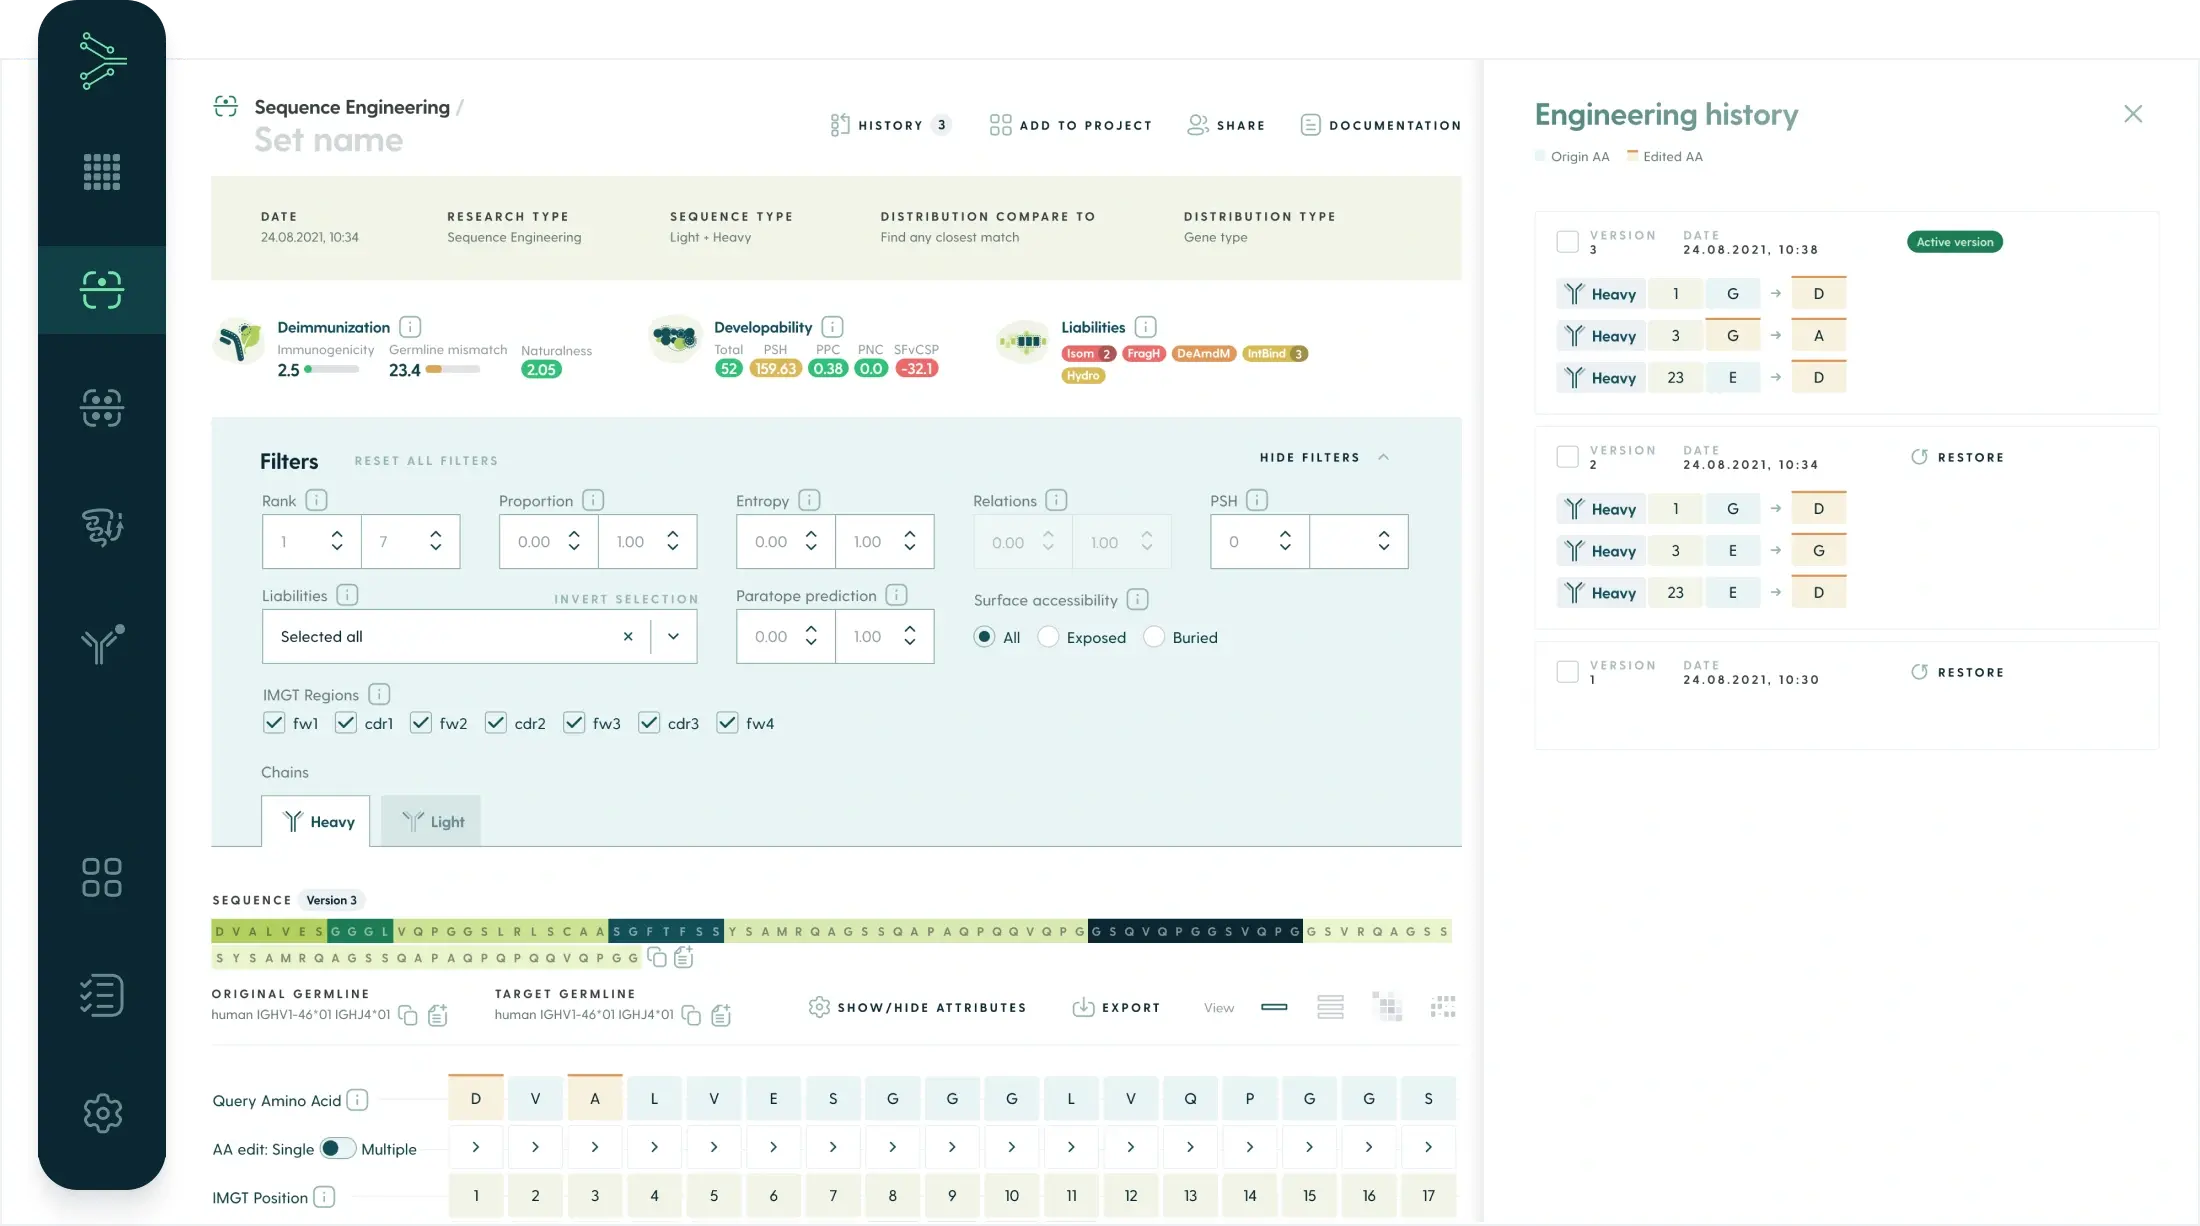This screenshot has width=2200, height=1226.
Task: Click Invert Selection for liabilities
Action: [626, 599]
